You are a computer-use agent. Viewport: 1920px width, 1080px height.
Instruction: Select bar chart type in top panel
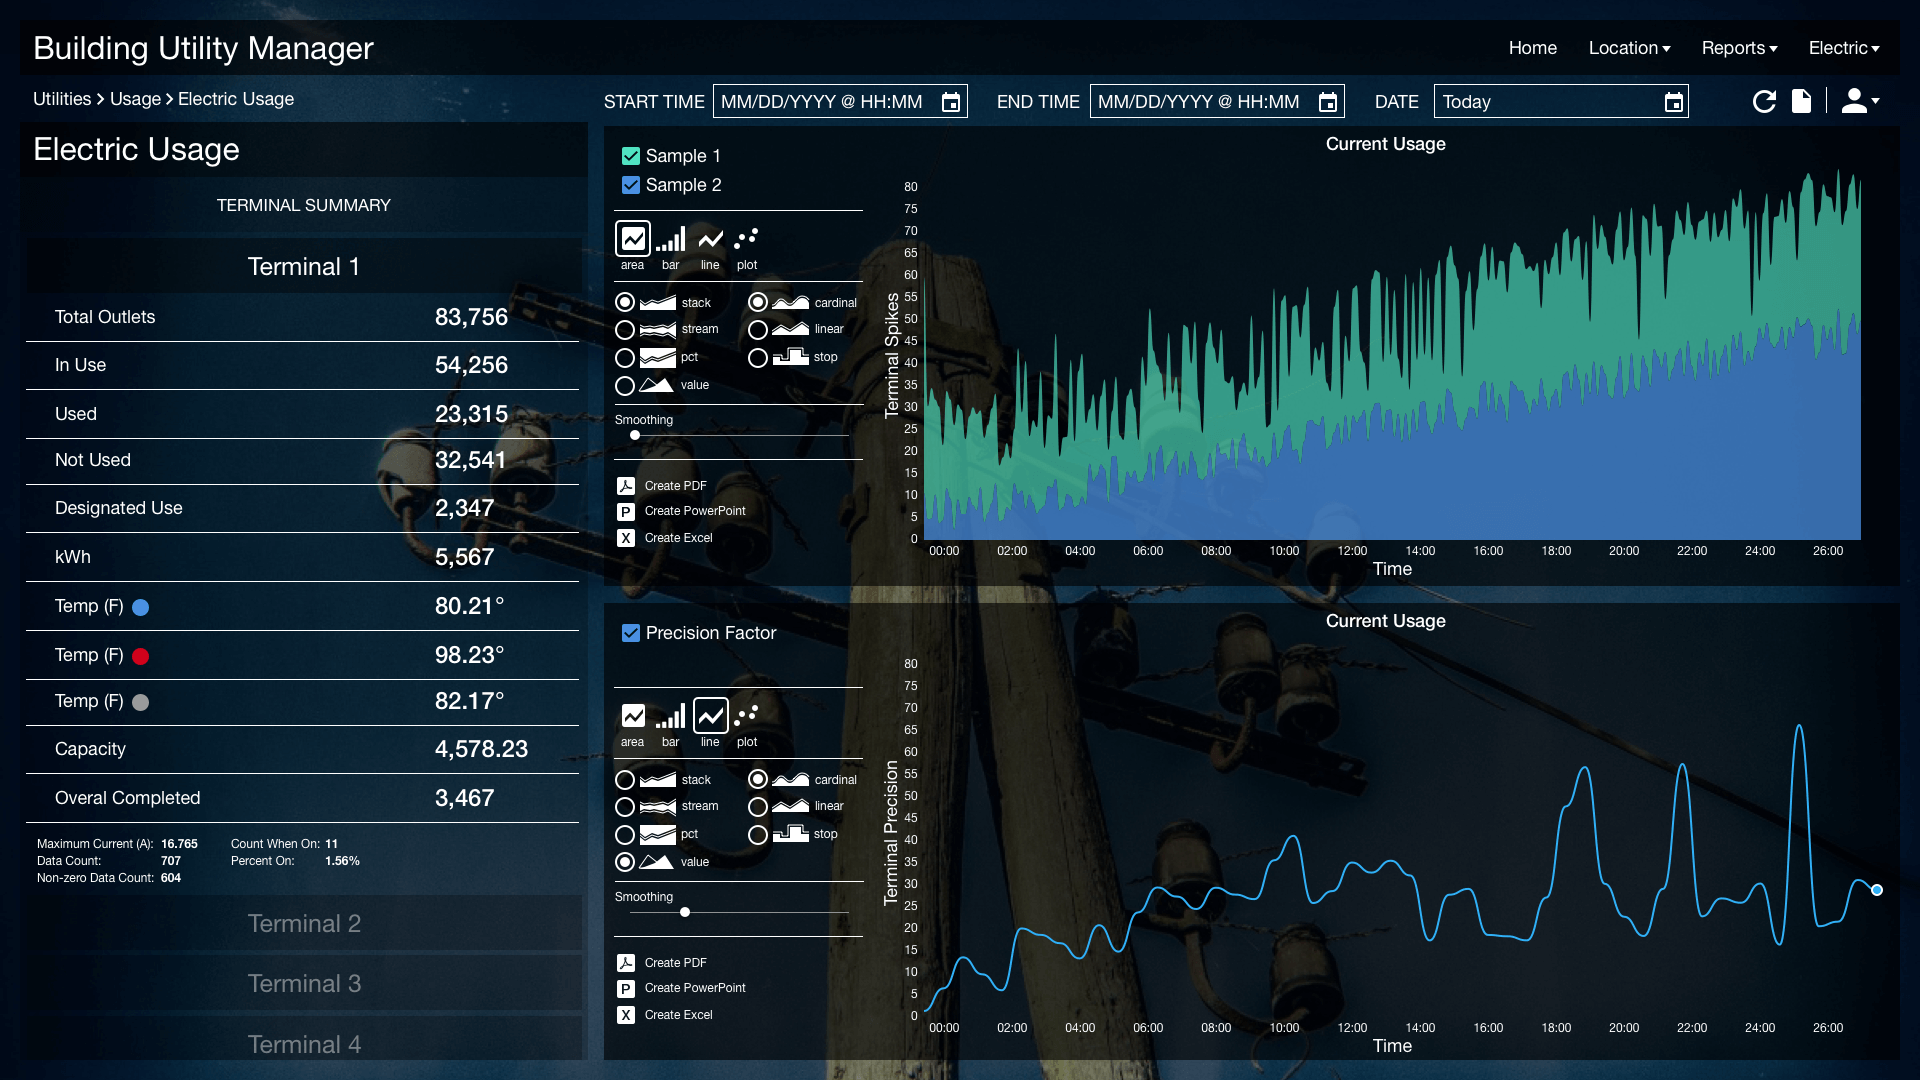point(670,241)
